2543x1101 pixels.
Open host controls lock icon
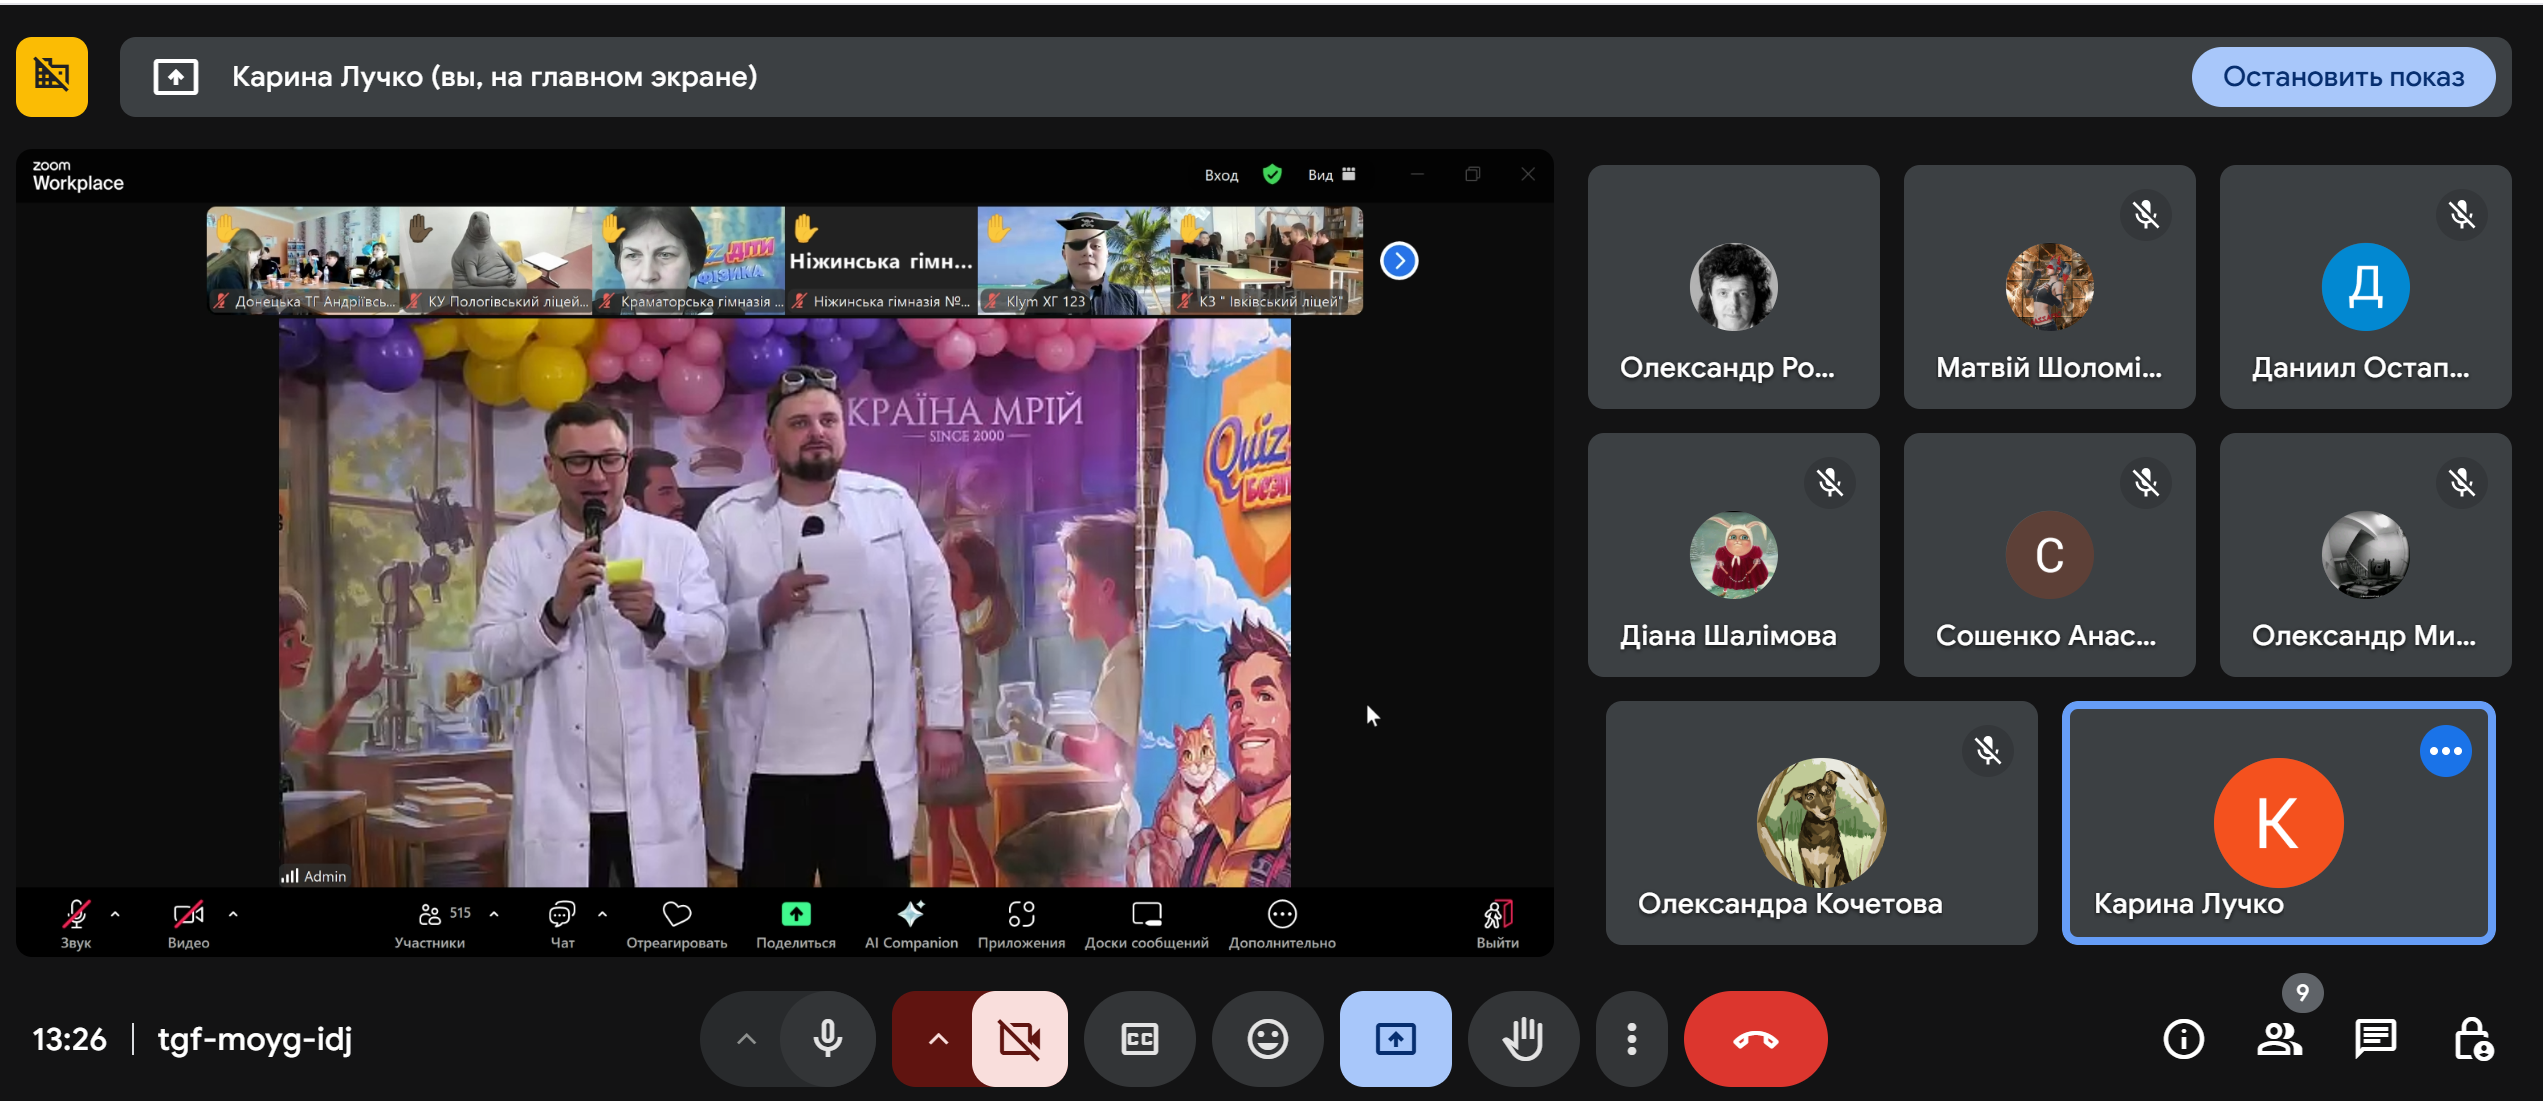click(x=2472, y=1039)
